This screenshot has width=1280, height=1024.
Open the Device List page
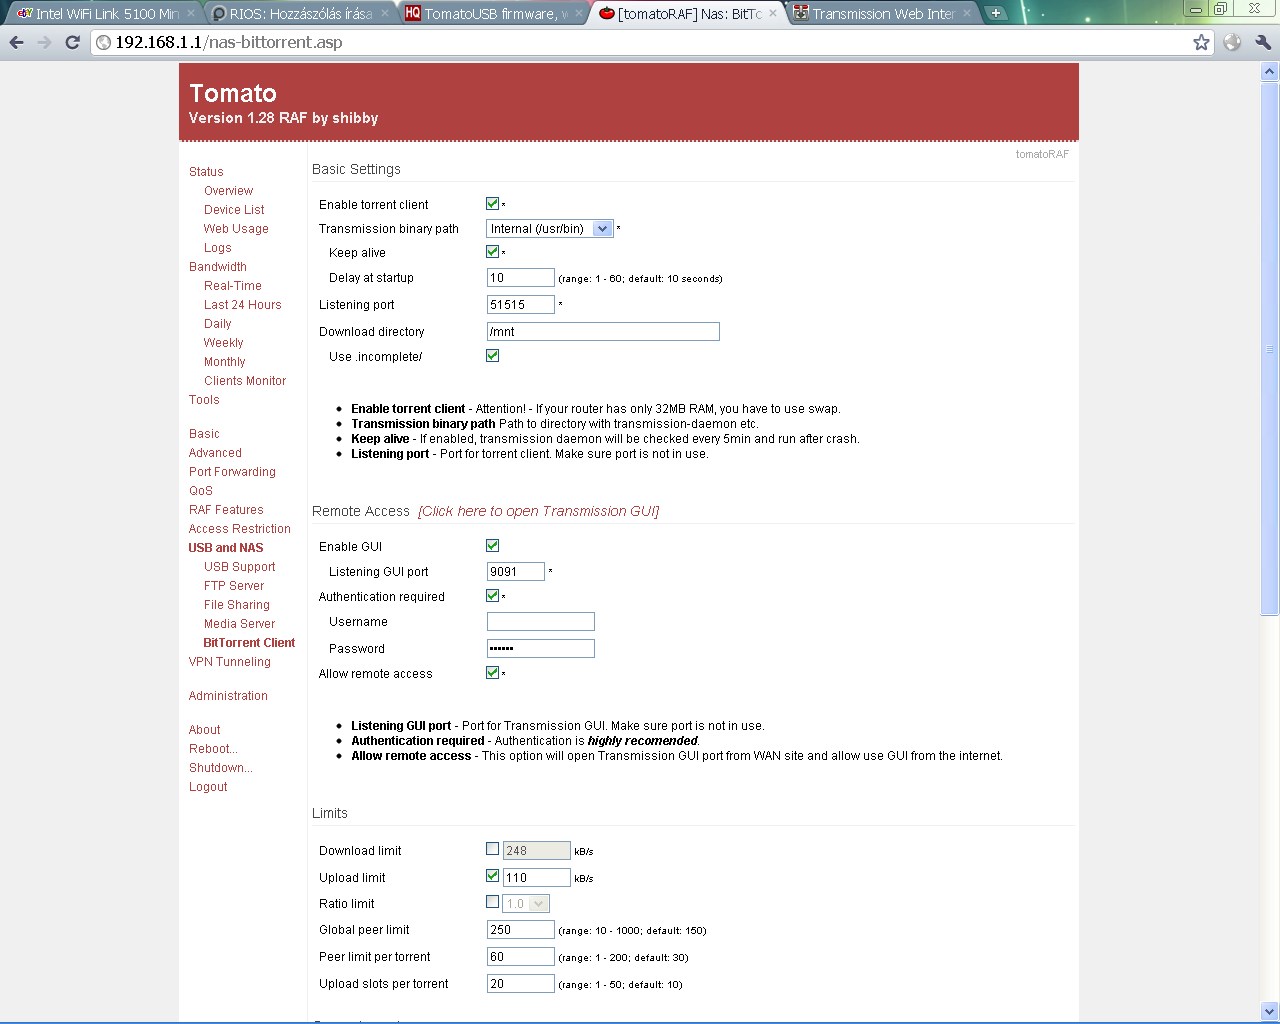[234, 210]
